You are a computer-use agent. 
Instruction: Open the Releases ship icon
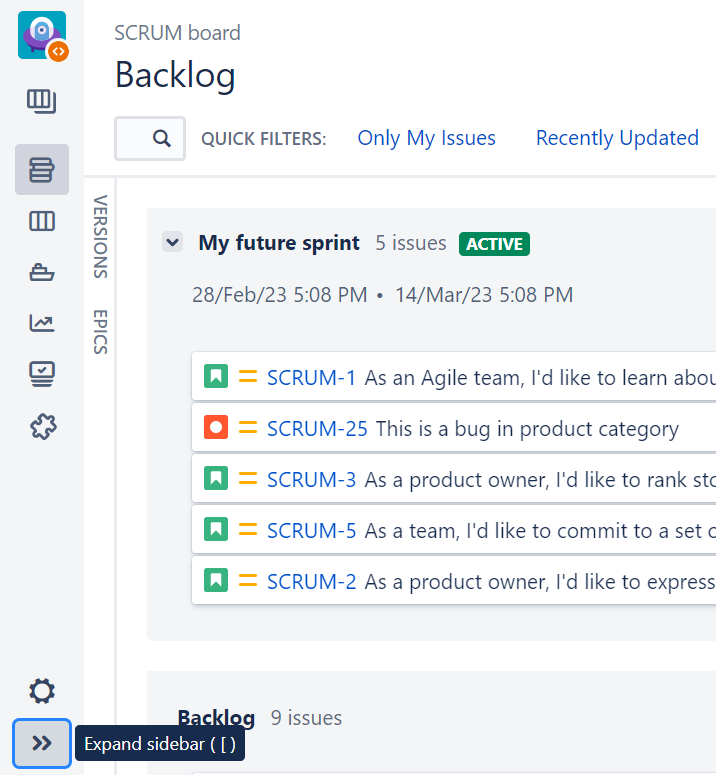coord(42,272)
